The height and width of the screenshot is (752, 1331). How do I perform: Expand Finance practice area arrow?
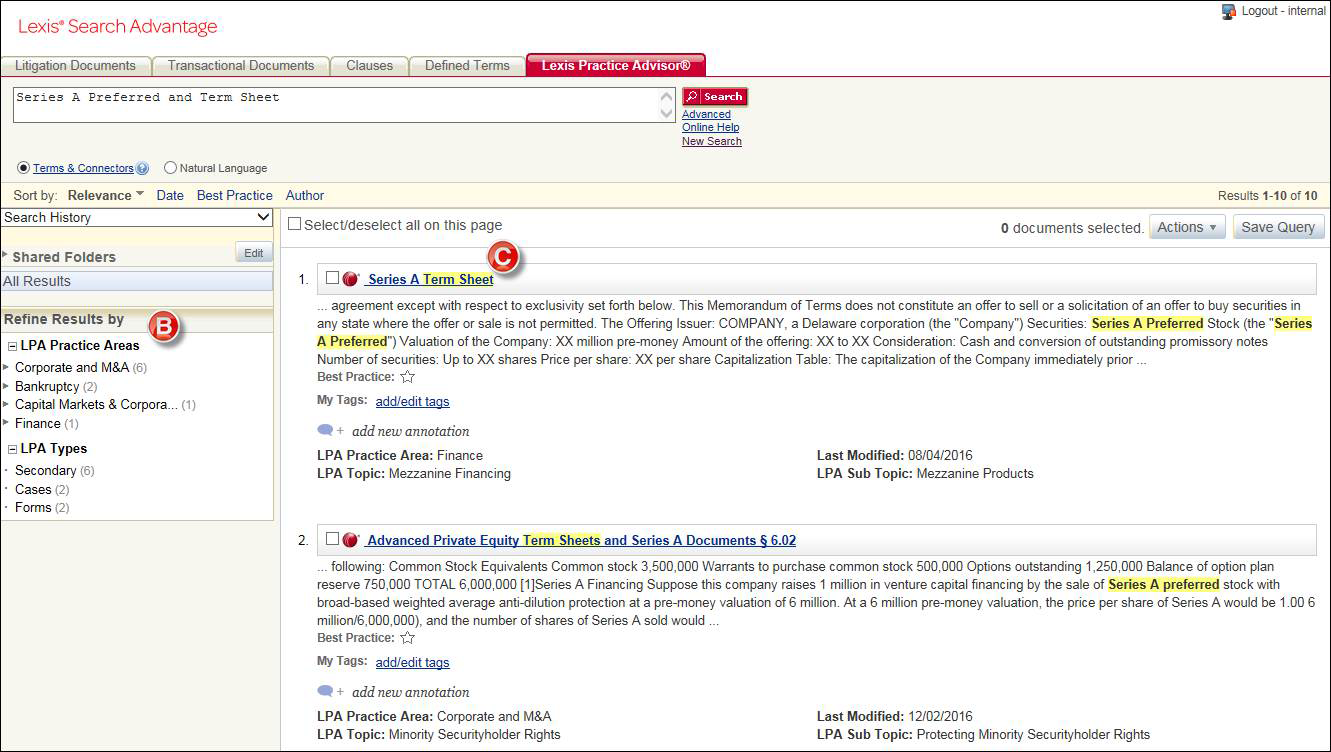click(7, 423)
